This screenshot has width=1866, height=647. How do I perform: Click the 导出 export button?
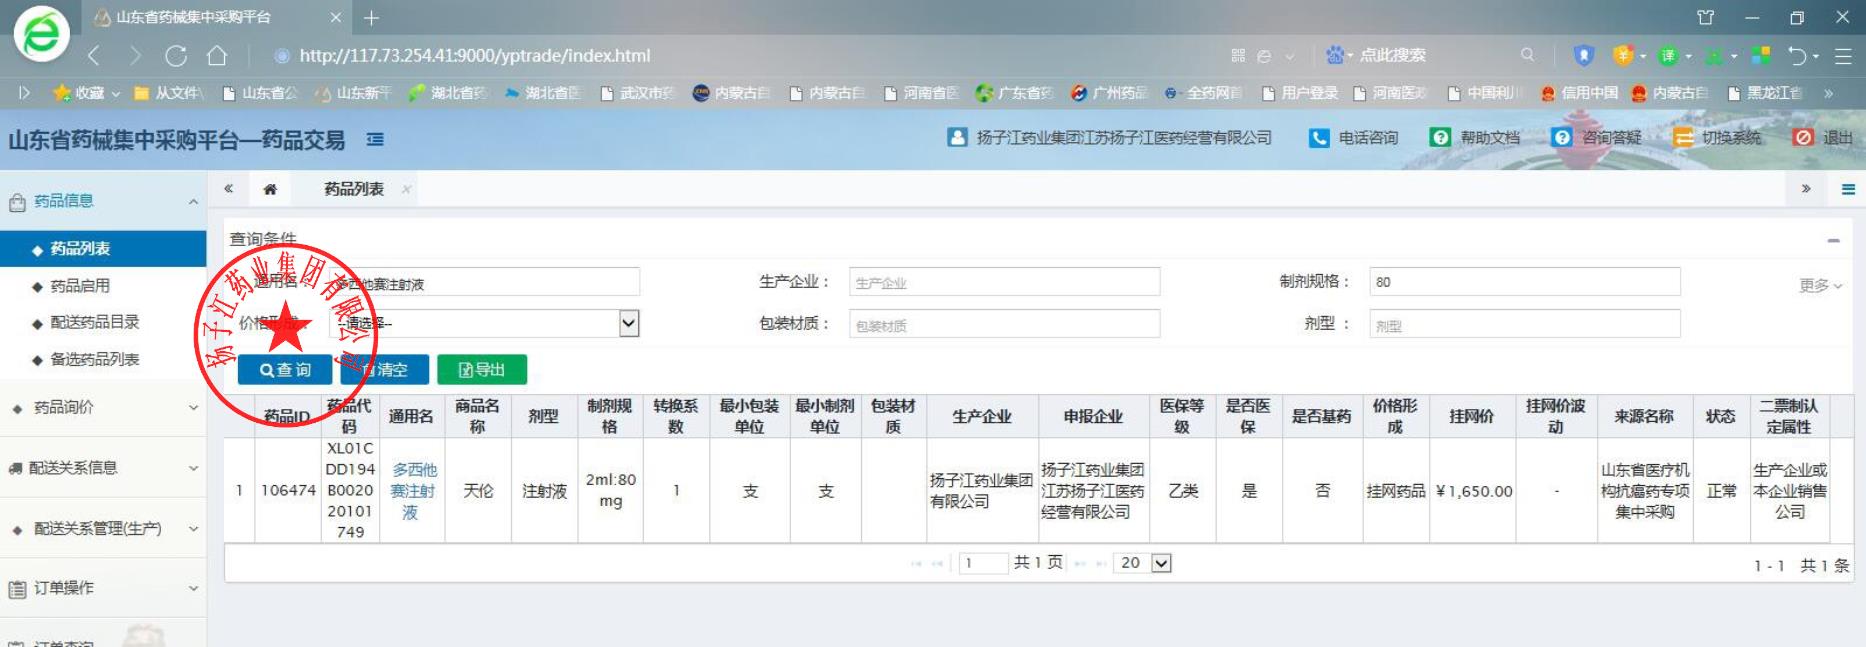click(482, 370)
